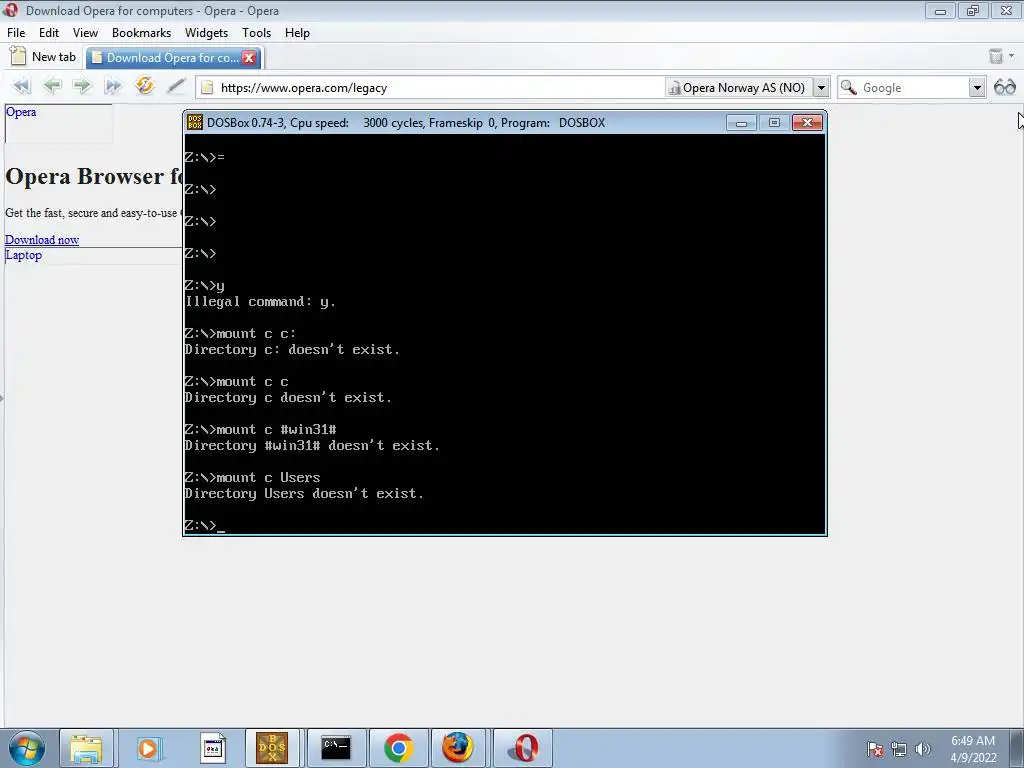Expand the closed tabs dropdown arrow
The height and width of the screenshot is (768, 1024).
point(1012,56)
